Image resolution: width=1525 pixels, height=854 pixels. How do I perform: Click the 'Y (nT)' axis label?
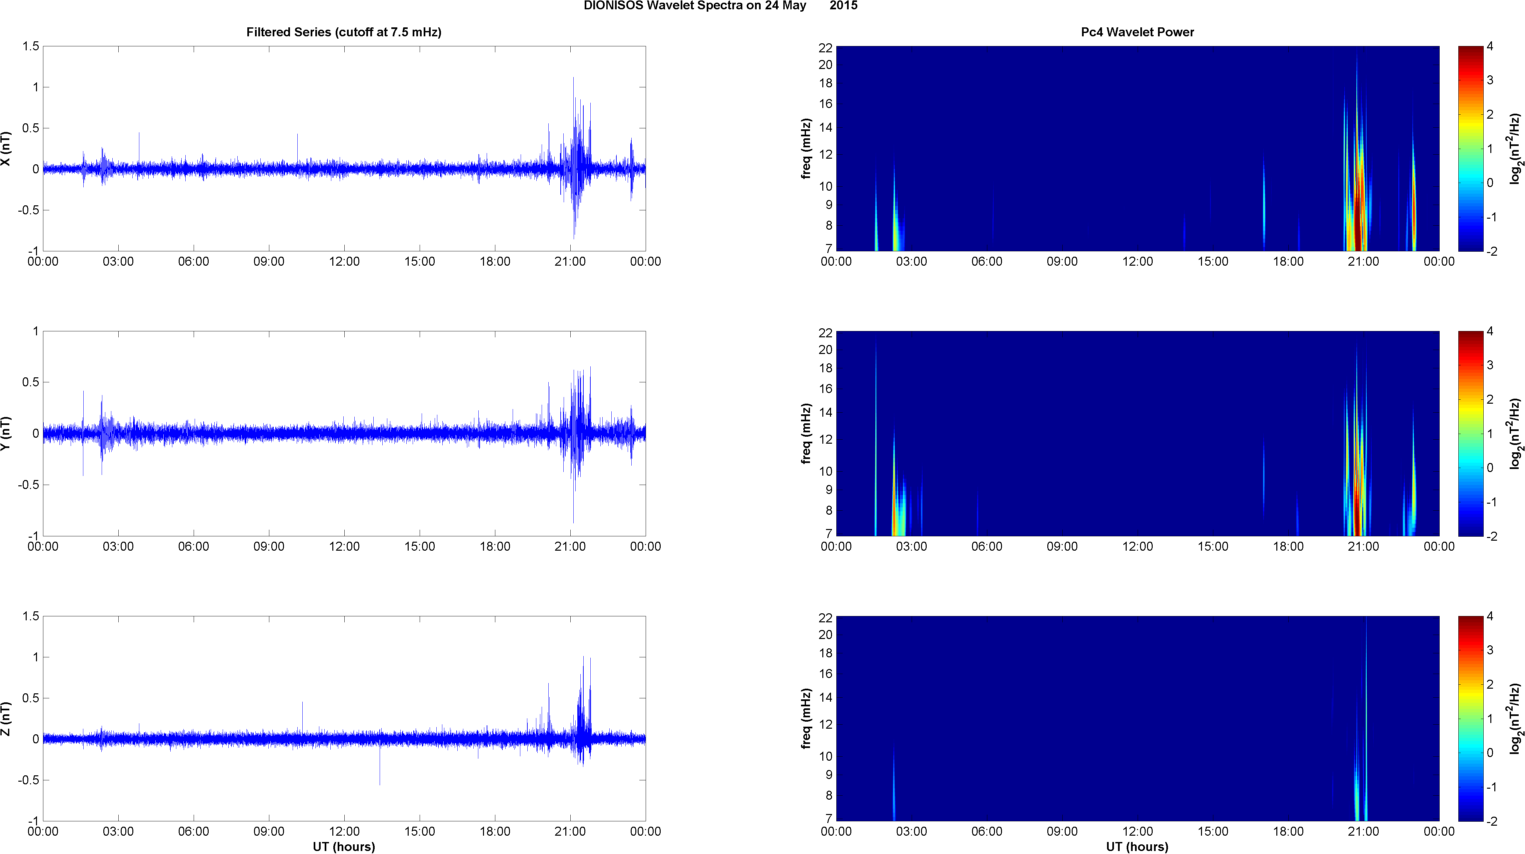pos(6,433)
